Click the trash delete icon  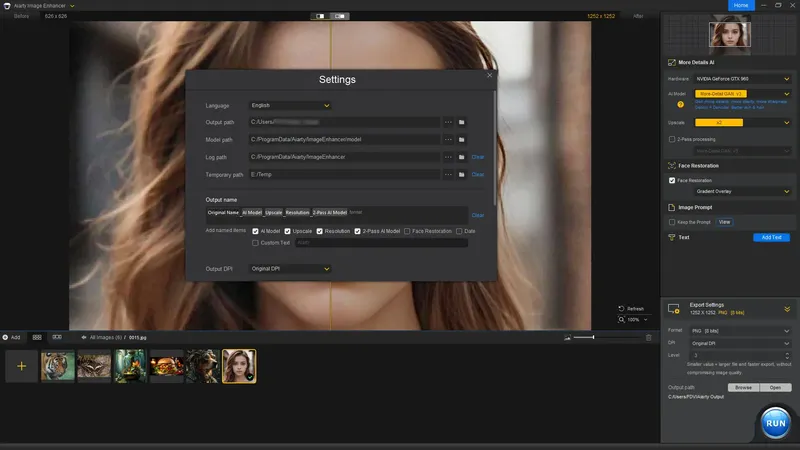tap(648, 338)
